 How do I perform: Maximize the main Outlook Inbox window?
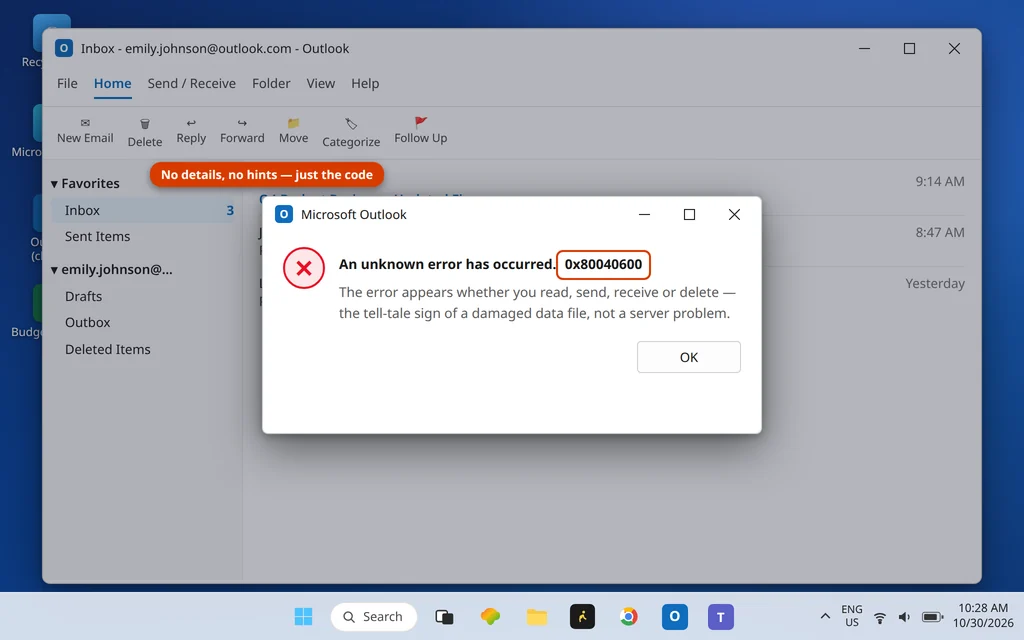pyautogui.click(x=909, y=48)
